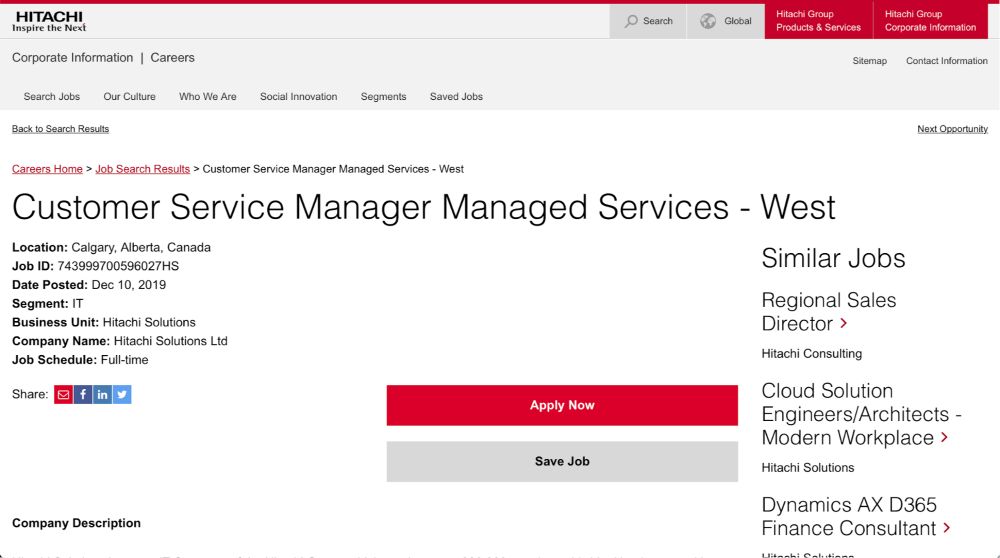Click the magnifying glass search icon
The height and width of the screenshot is (558, 1000).
point(631,21)
